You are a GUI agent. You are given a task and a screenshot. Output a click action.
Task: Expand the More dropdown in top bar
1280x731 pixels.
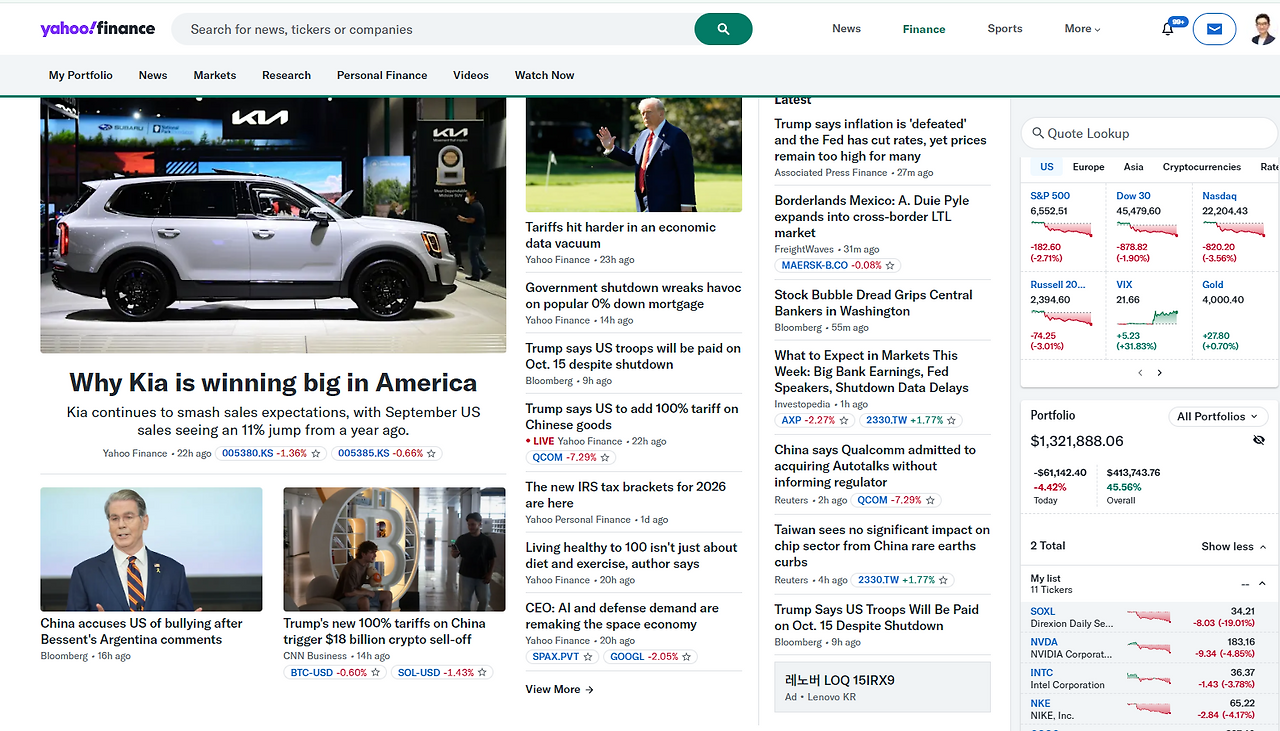[1083, 29]
